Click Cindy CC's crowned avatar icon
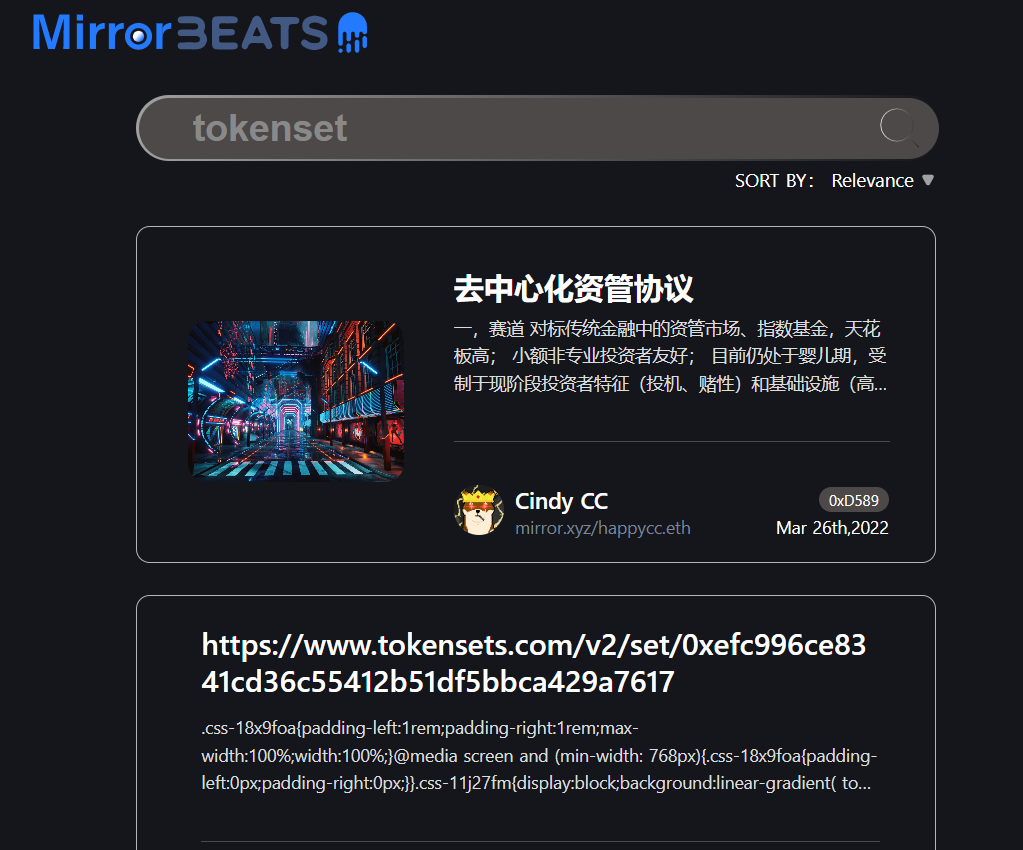The image size is (1023, 850). click(478, 511)
